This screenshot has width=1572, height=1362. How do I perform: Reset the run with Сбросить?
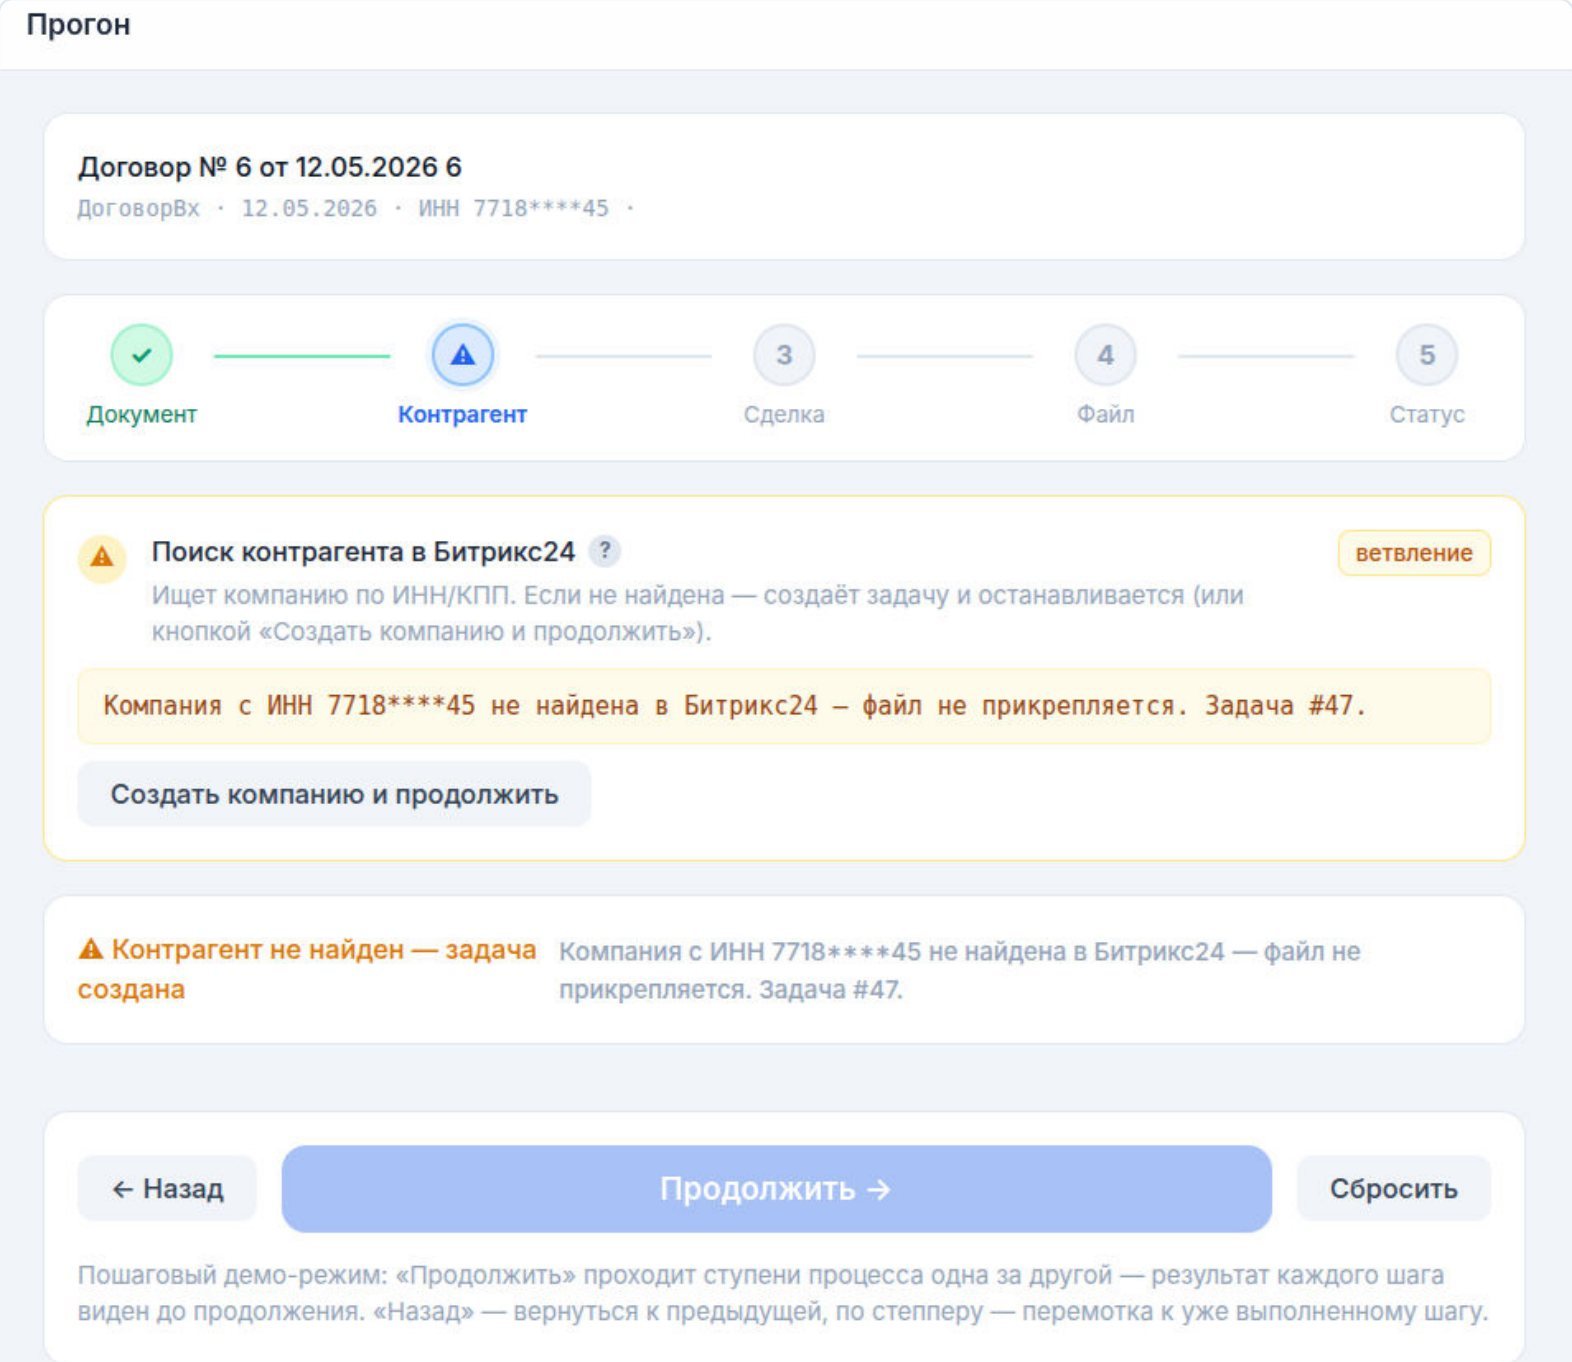coord(1393,1189)
